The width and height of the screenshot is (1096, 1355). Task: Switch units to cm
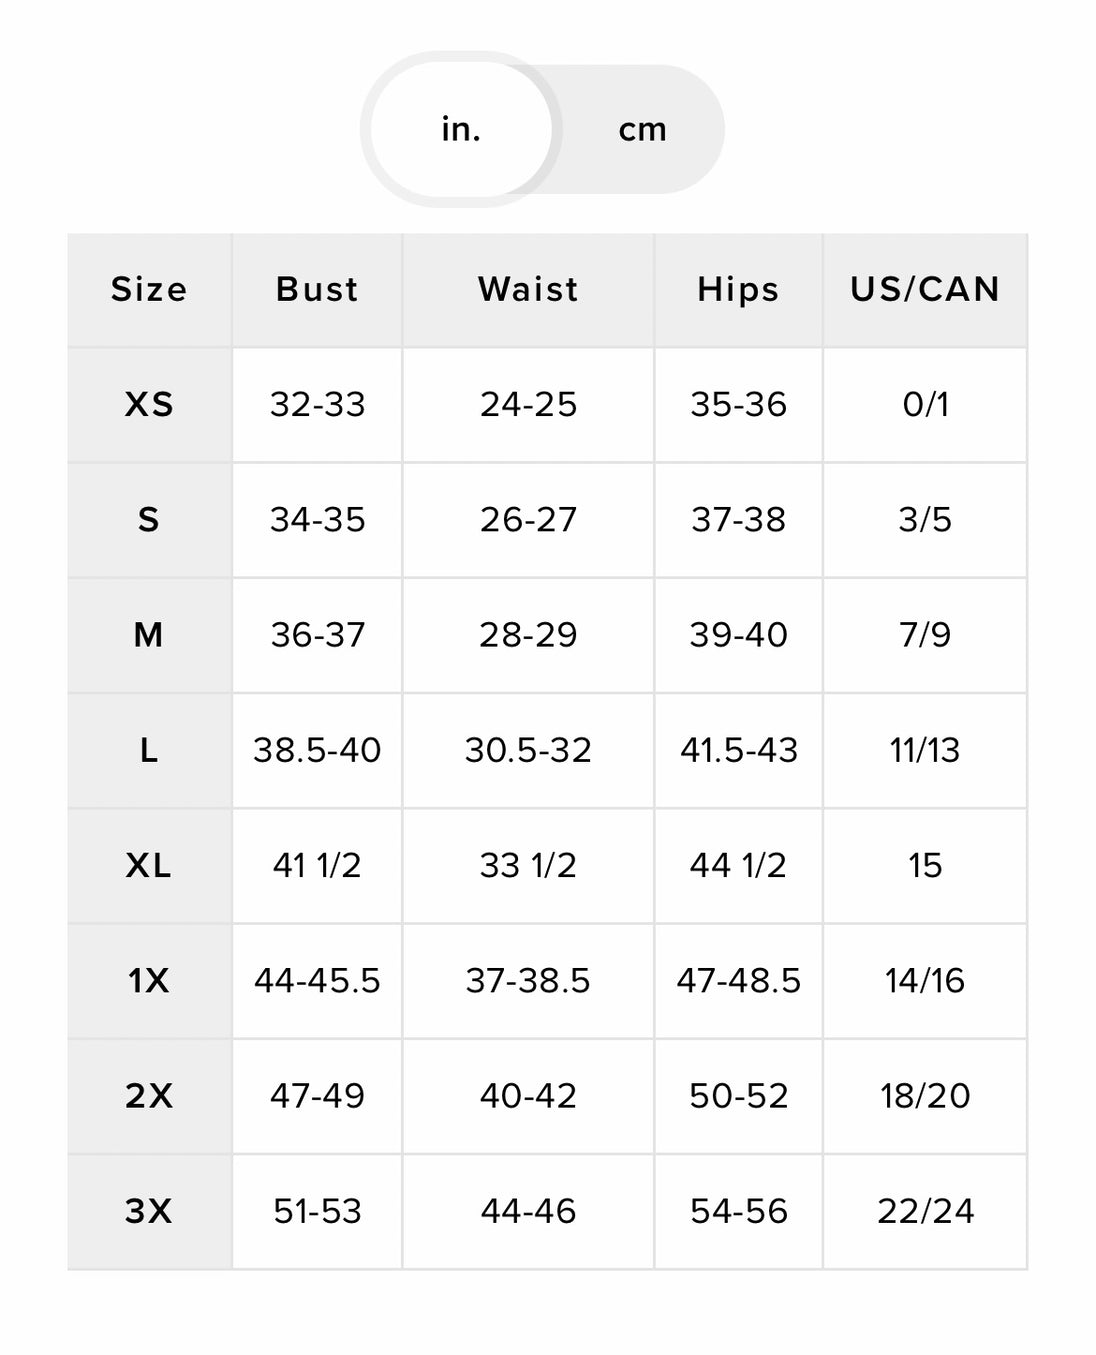[x=642, y=130]
